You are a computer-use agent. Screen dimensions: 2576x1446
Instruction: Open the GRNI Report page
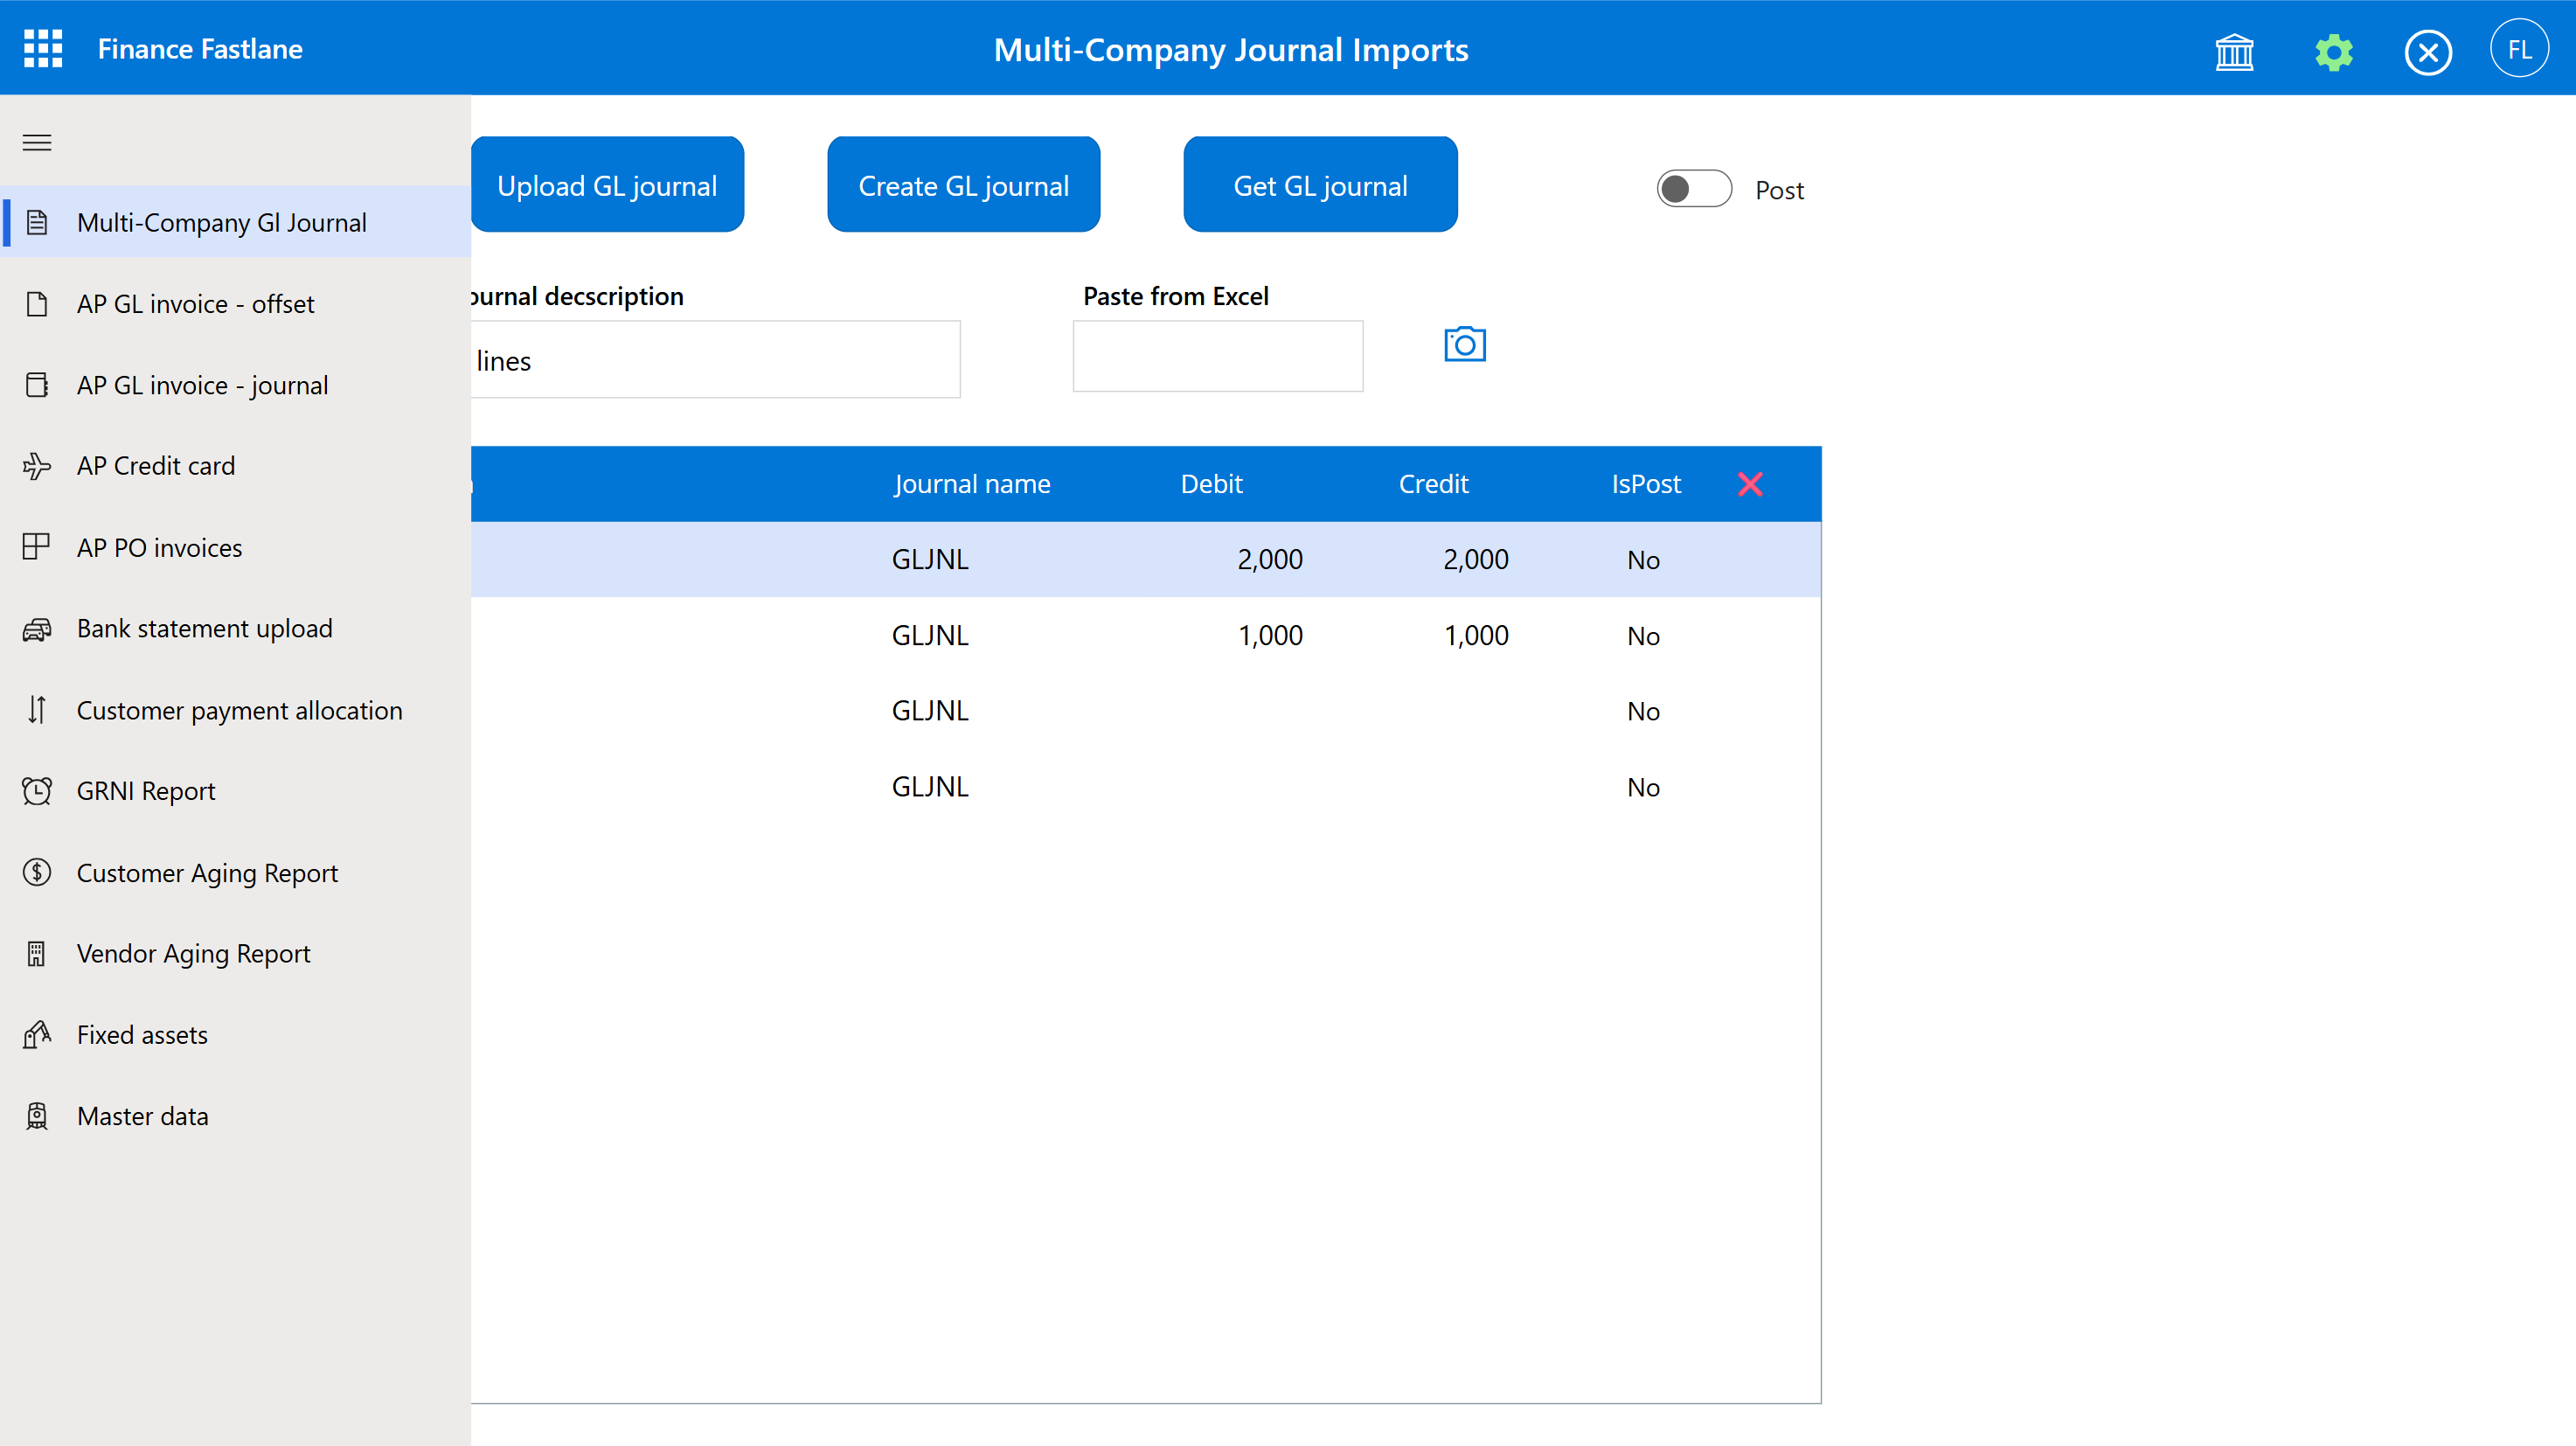(x=145, y=790)
